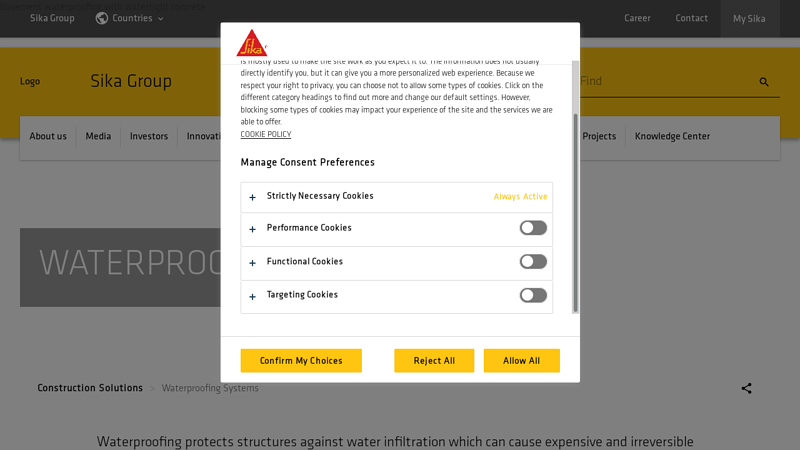Click Confirm My Choices button
This screenshot has height=450, width=800.
click(301, 361)
